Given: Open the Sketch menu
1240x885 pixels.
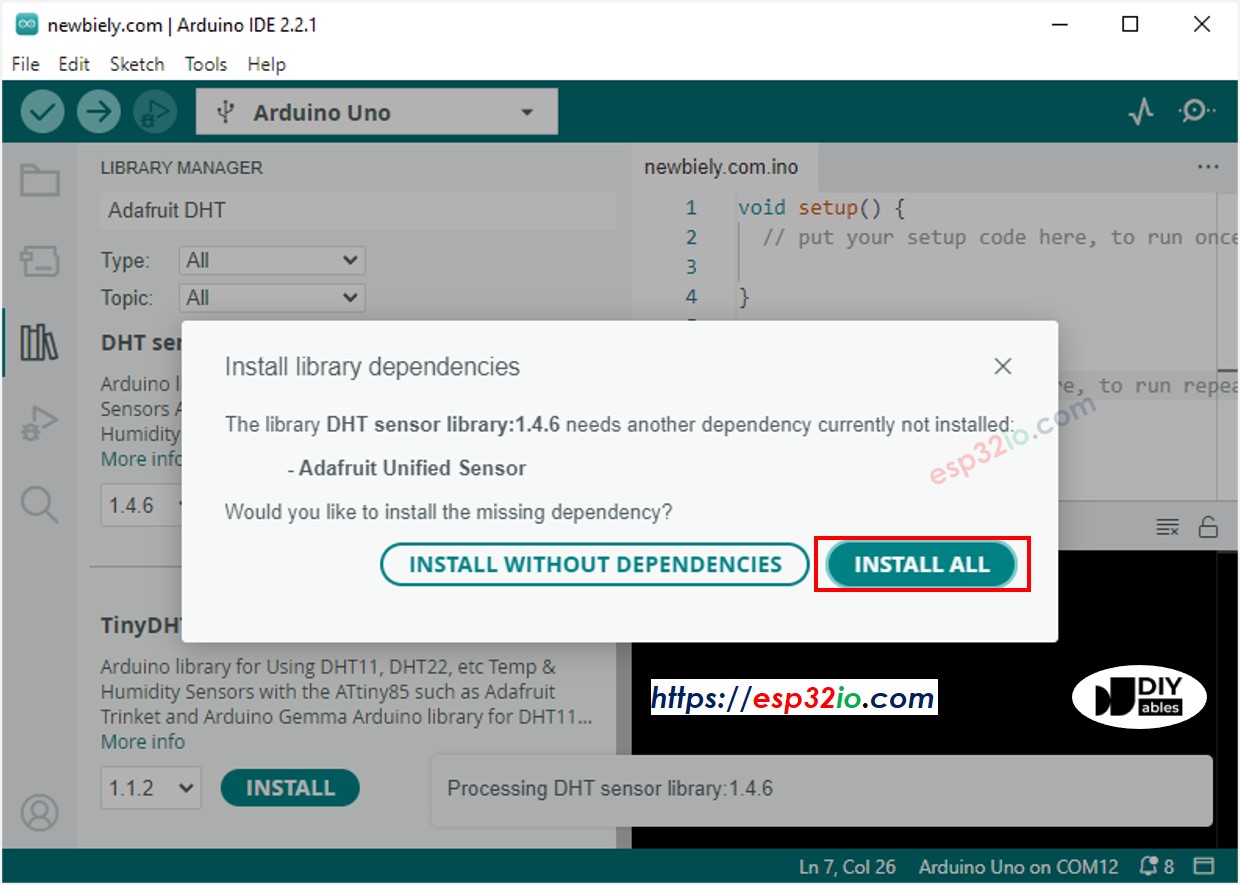Looking at the screenshot, I should point(137,64).
